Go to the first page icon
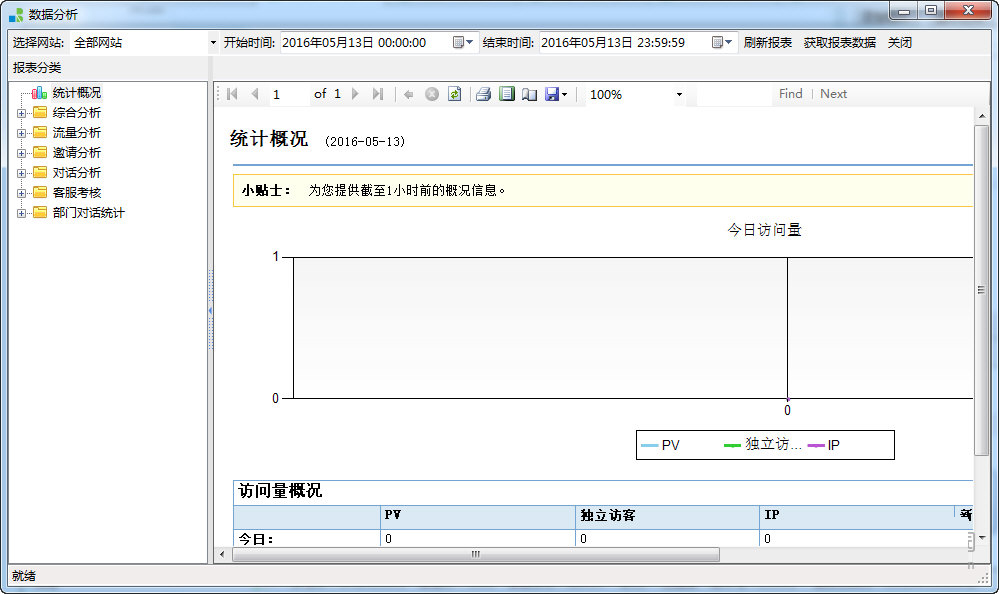 (x=232, y=94)
